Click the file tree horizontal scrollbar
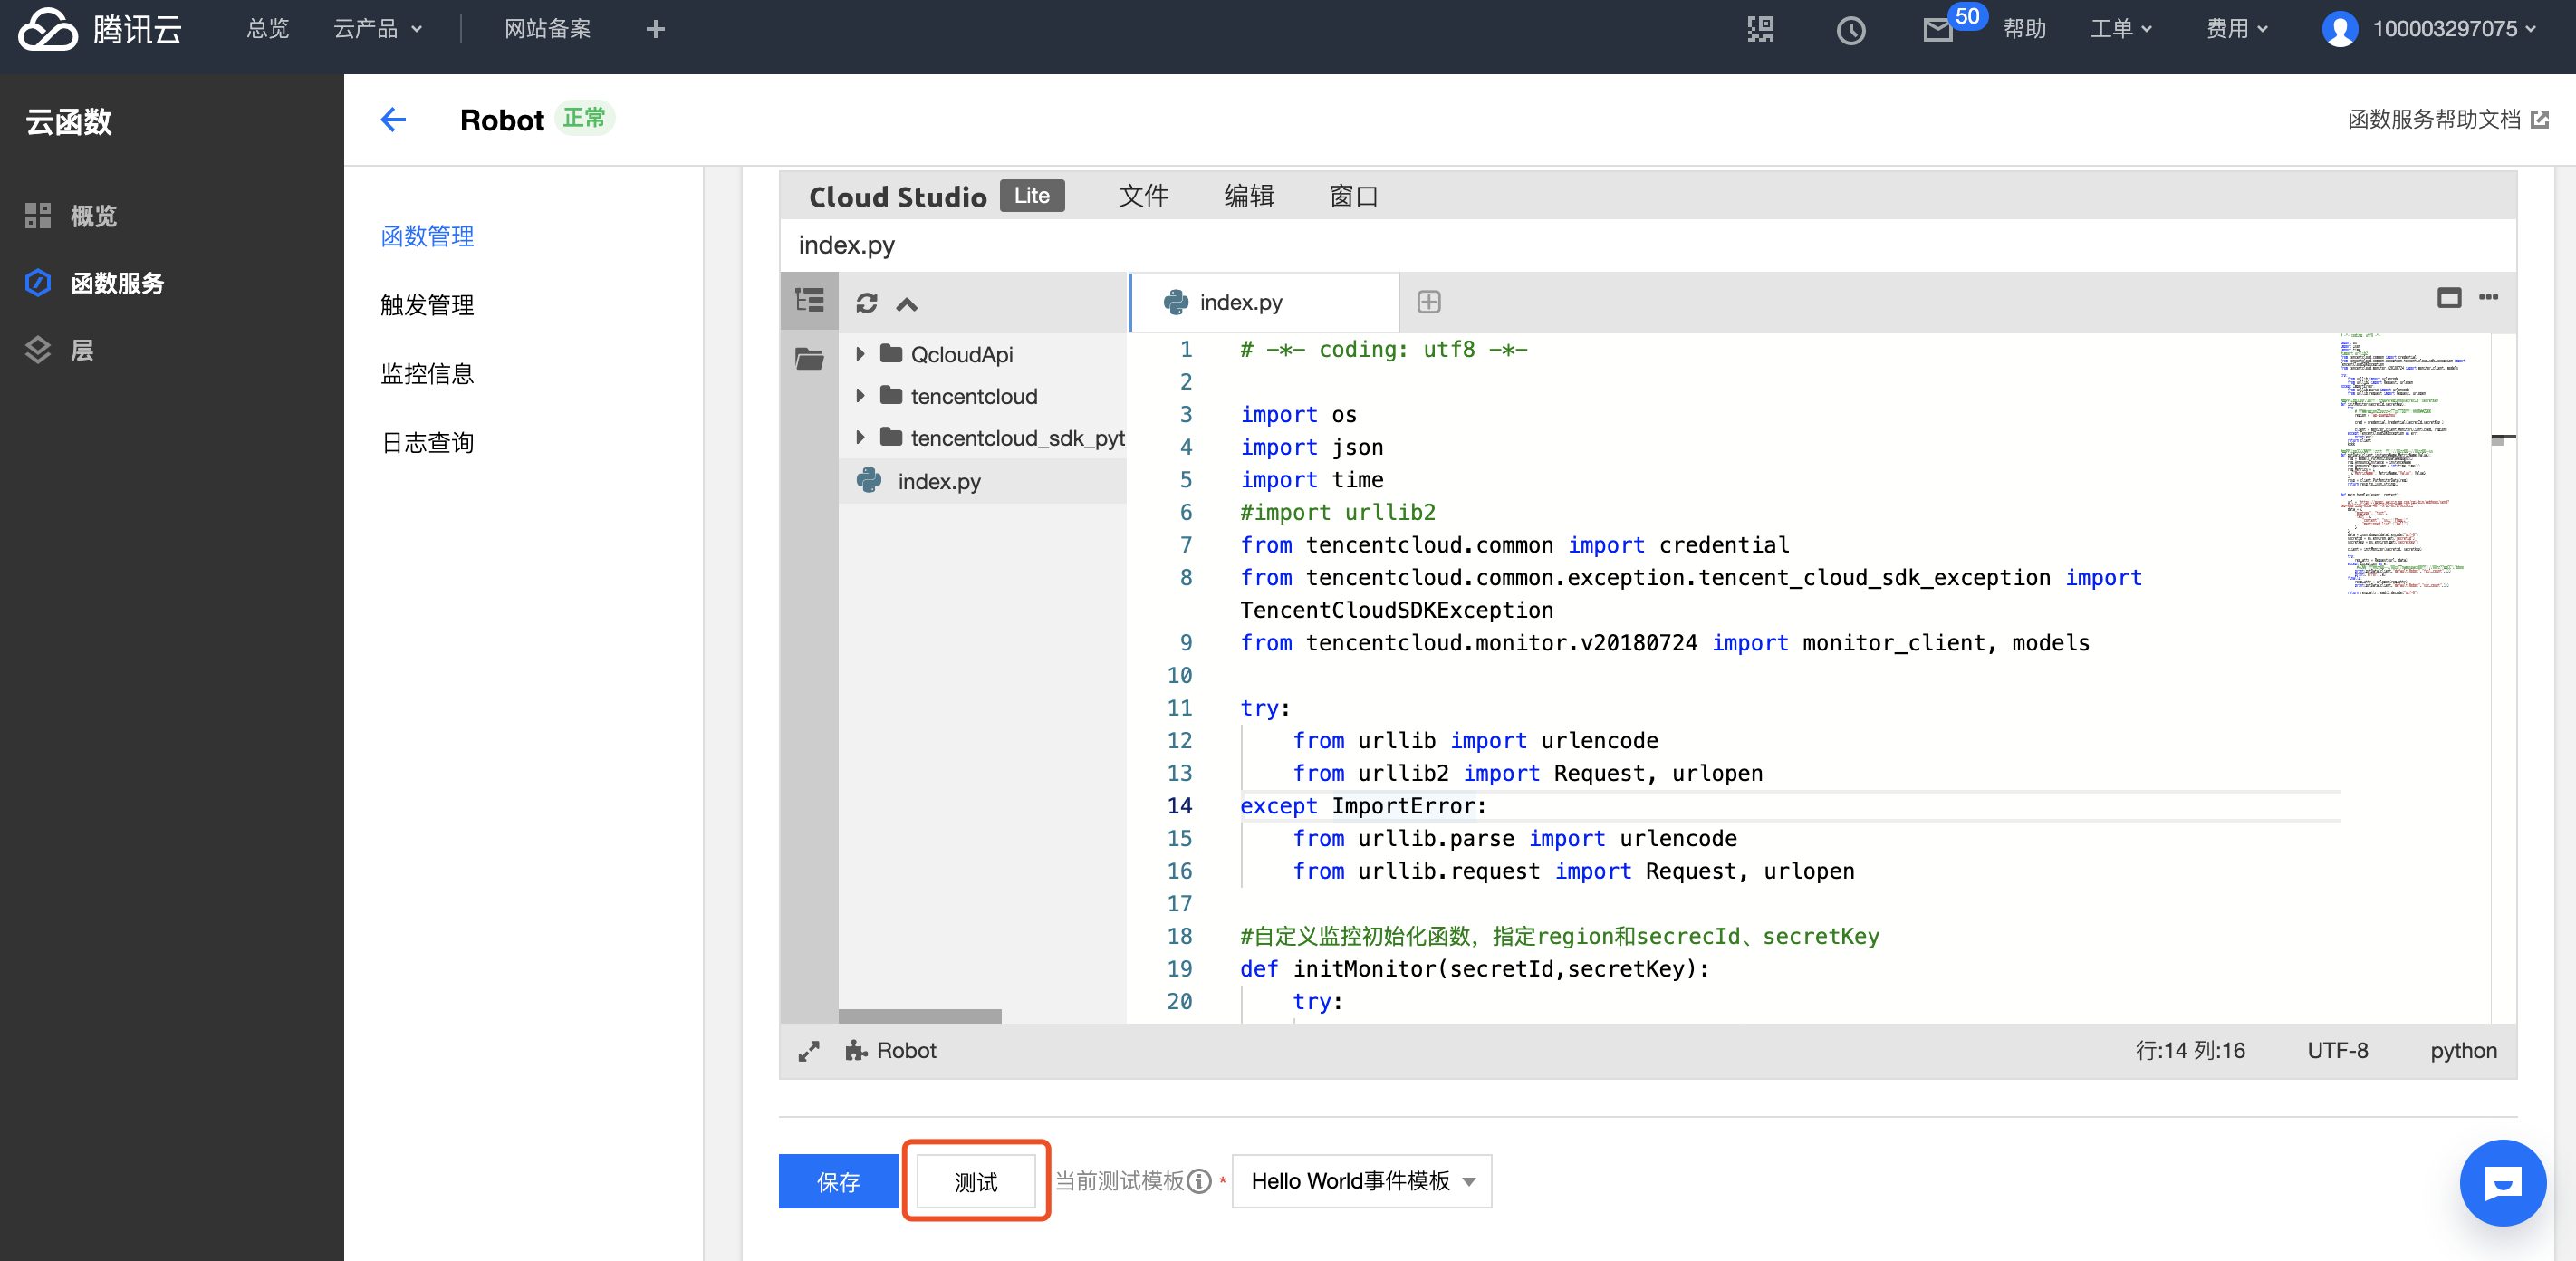2576x1261 pixels. click(919, 1015)
